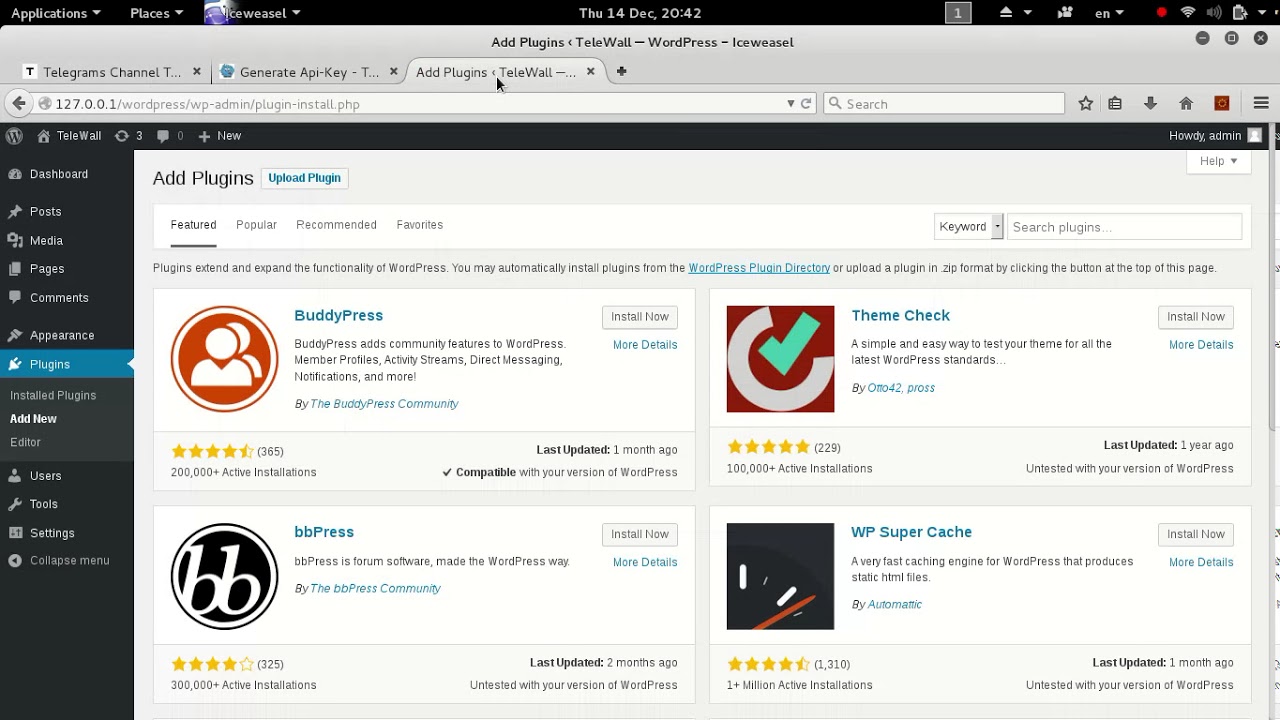Go back using the browser back arrow

coord(18,103)
